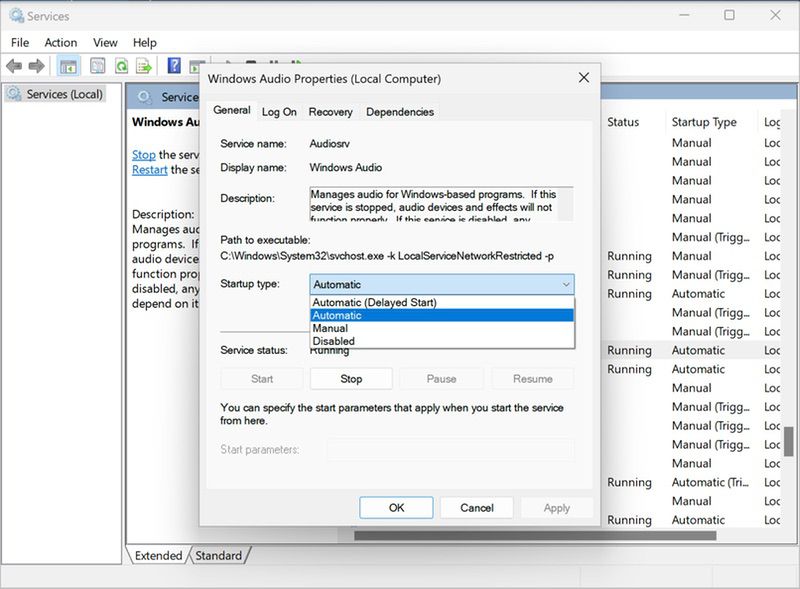Viewport: 800px width, 589px height.
Task: Choose Disabled startup type option
Action: [442, 341]
